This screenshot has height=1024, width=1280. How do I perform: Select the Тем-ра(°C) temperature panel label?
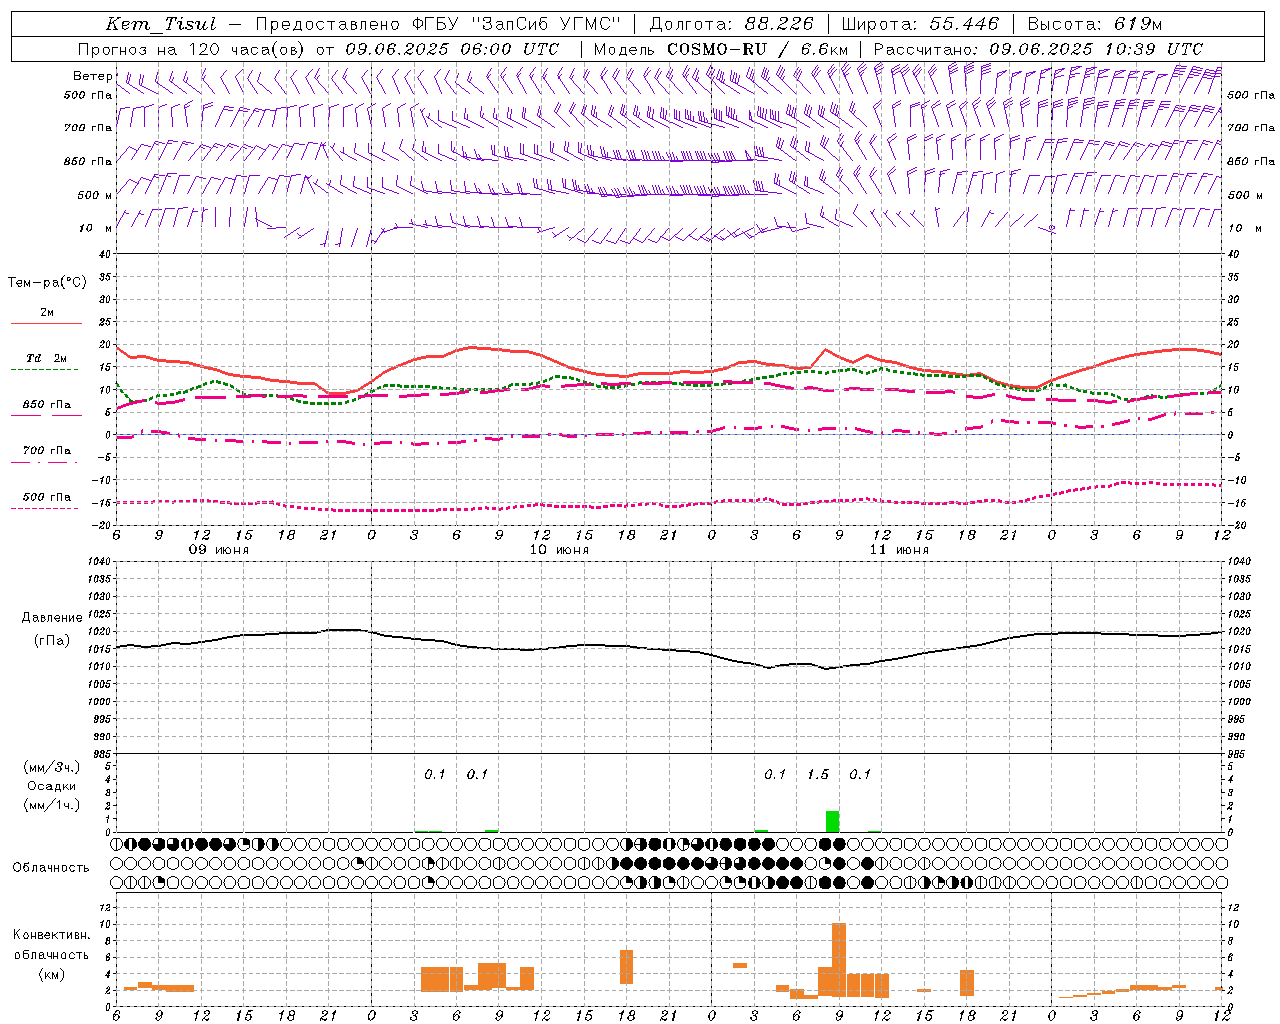click(47, 283)
